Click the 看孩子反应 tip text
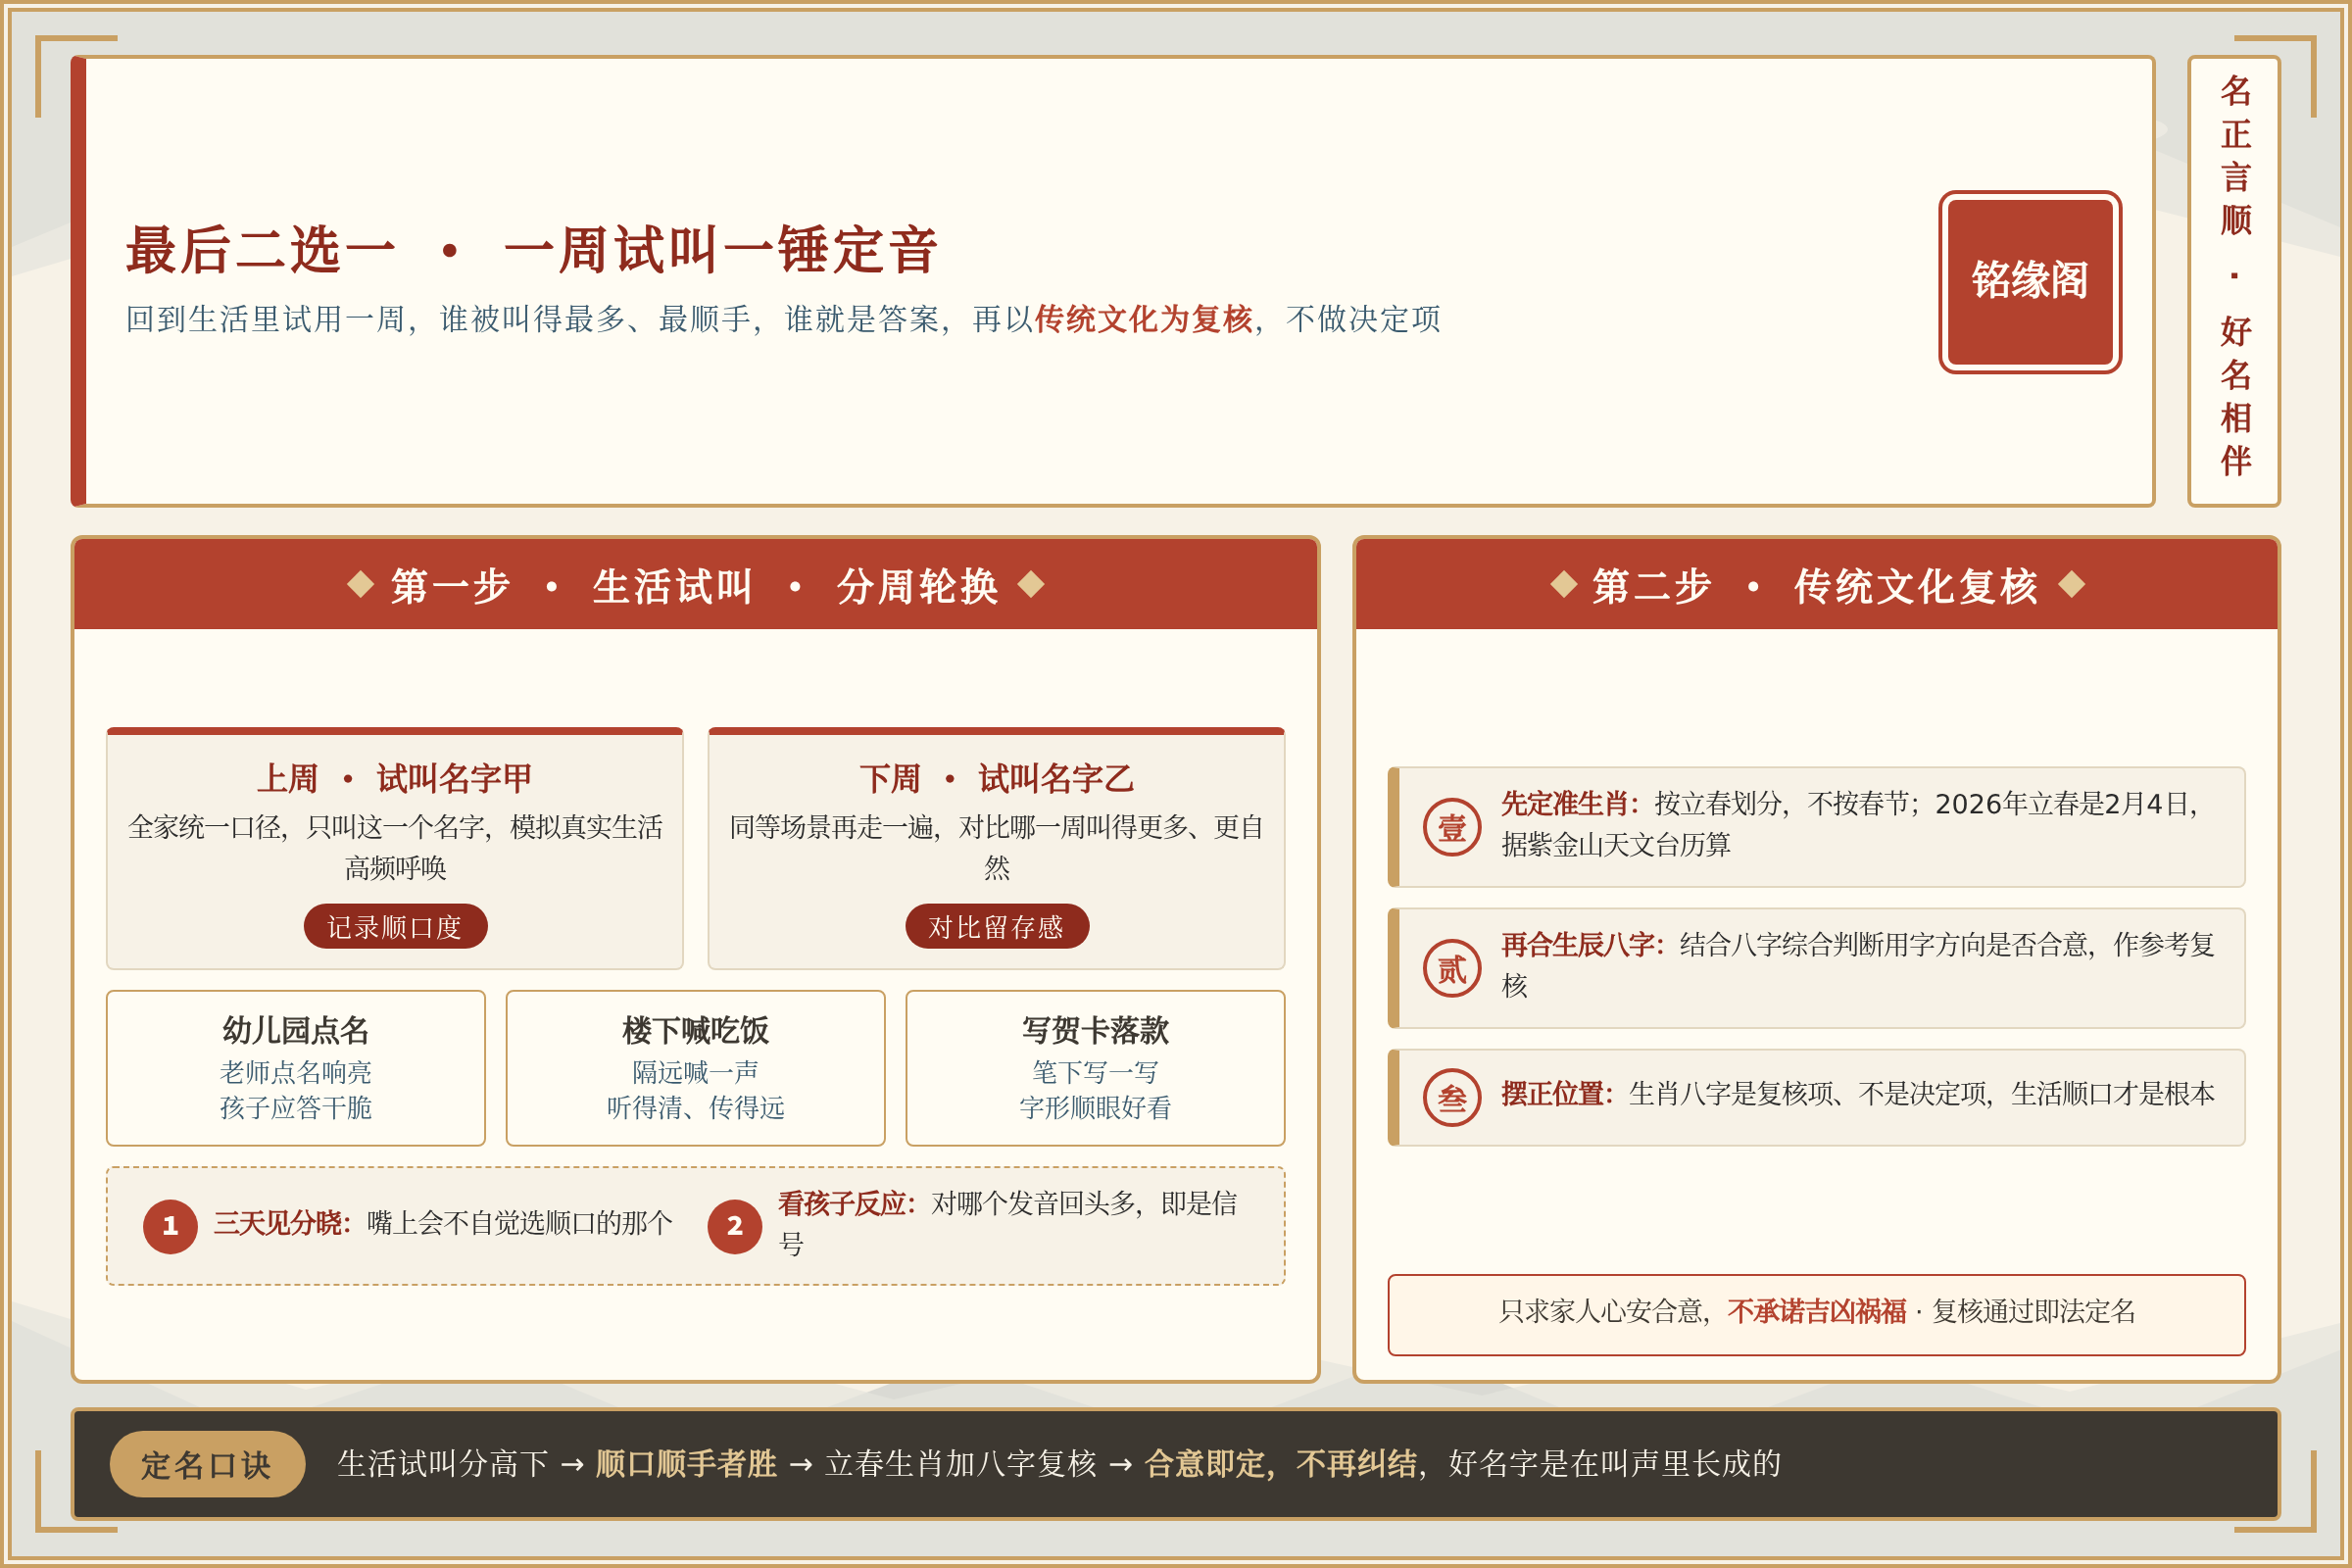2352x1568 pixels. pos(1008,1223)
